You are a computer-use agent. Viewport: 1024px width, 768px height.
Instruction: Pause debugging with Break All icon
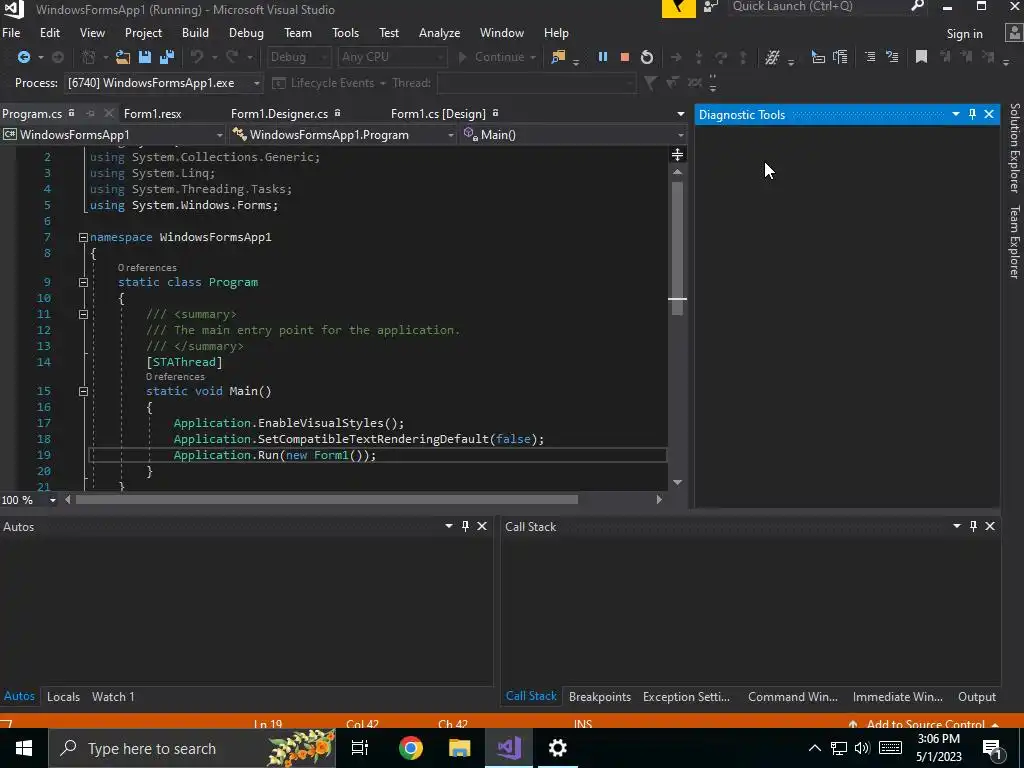point(603,57)
